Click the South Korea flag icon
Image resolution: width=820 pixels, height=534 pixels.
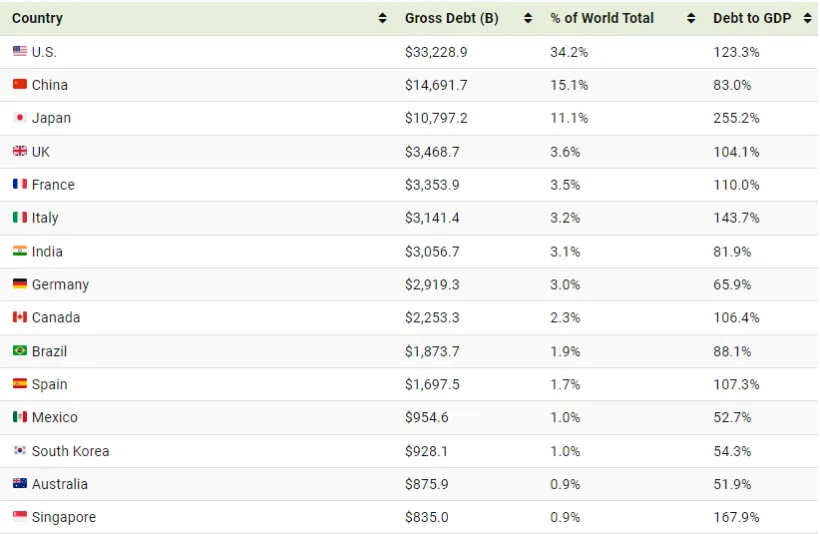(x=20, y=450)
